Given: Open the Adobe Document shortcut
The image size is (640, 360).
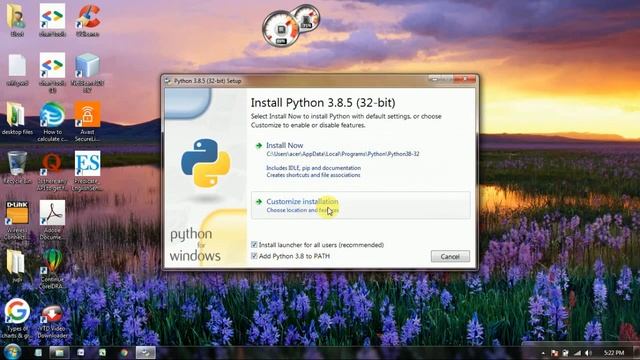Looking at the screenshot, I should [52, 219].
